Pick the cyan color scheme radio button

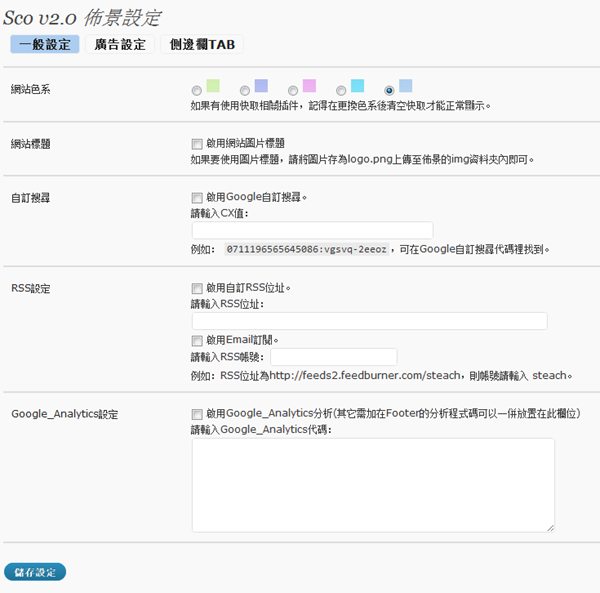[x=341, y=91]
